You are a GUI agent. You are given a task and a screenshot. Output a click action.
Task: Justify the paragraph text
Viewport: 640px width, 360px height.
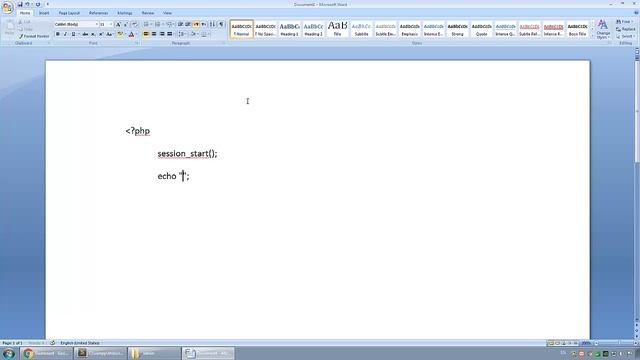[x=170, y=34]
